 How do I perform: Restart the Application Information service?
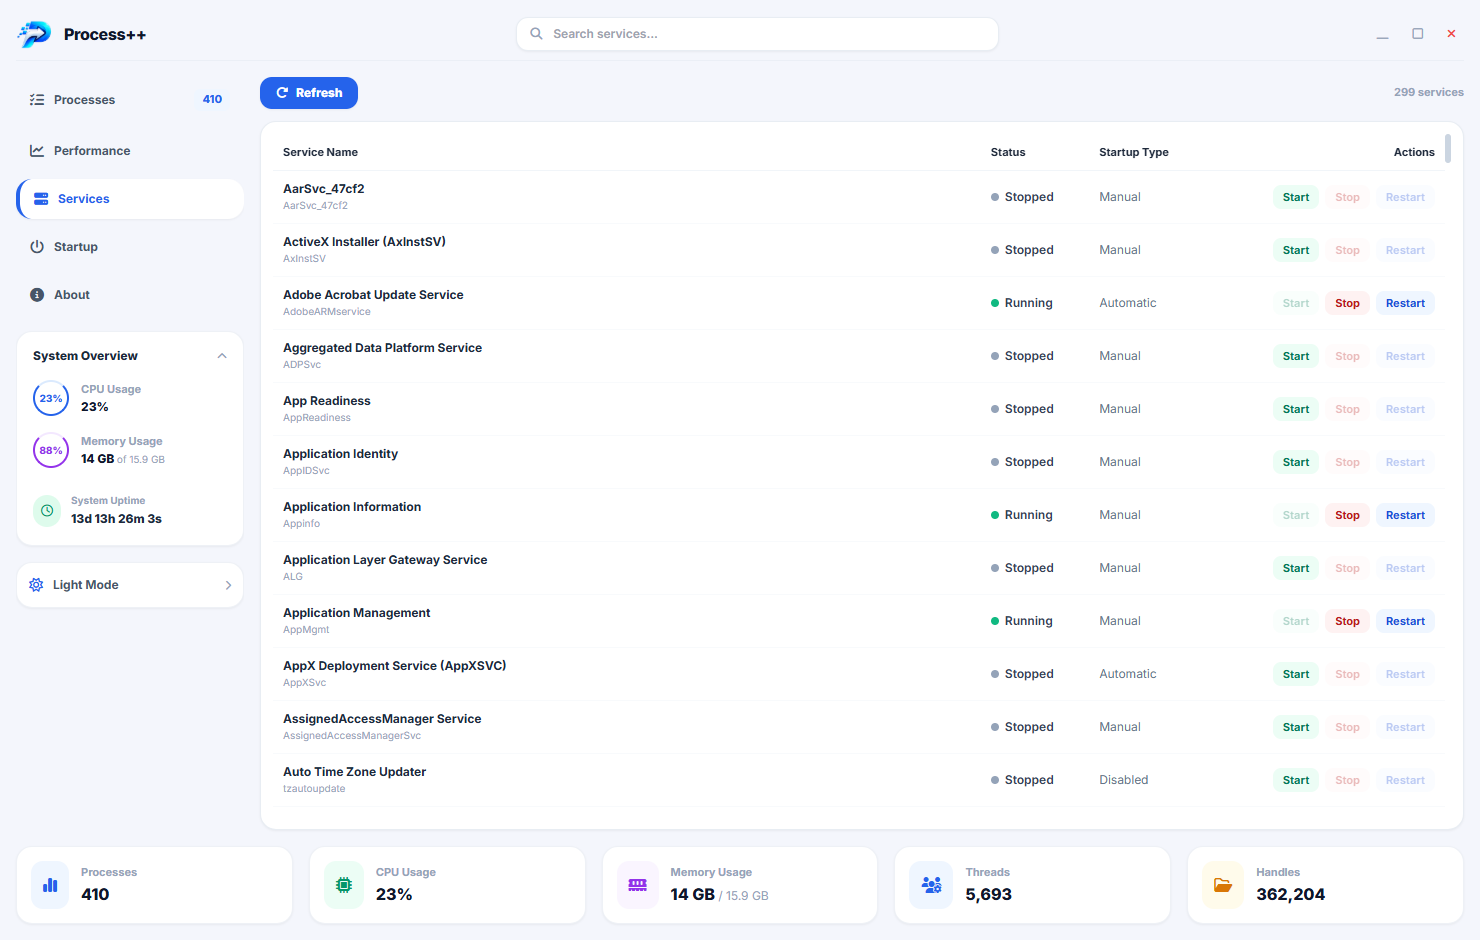1405,515
